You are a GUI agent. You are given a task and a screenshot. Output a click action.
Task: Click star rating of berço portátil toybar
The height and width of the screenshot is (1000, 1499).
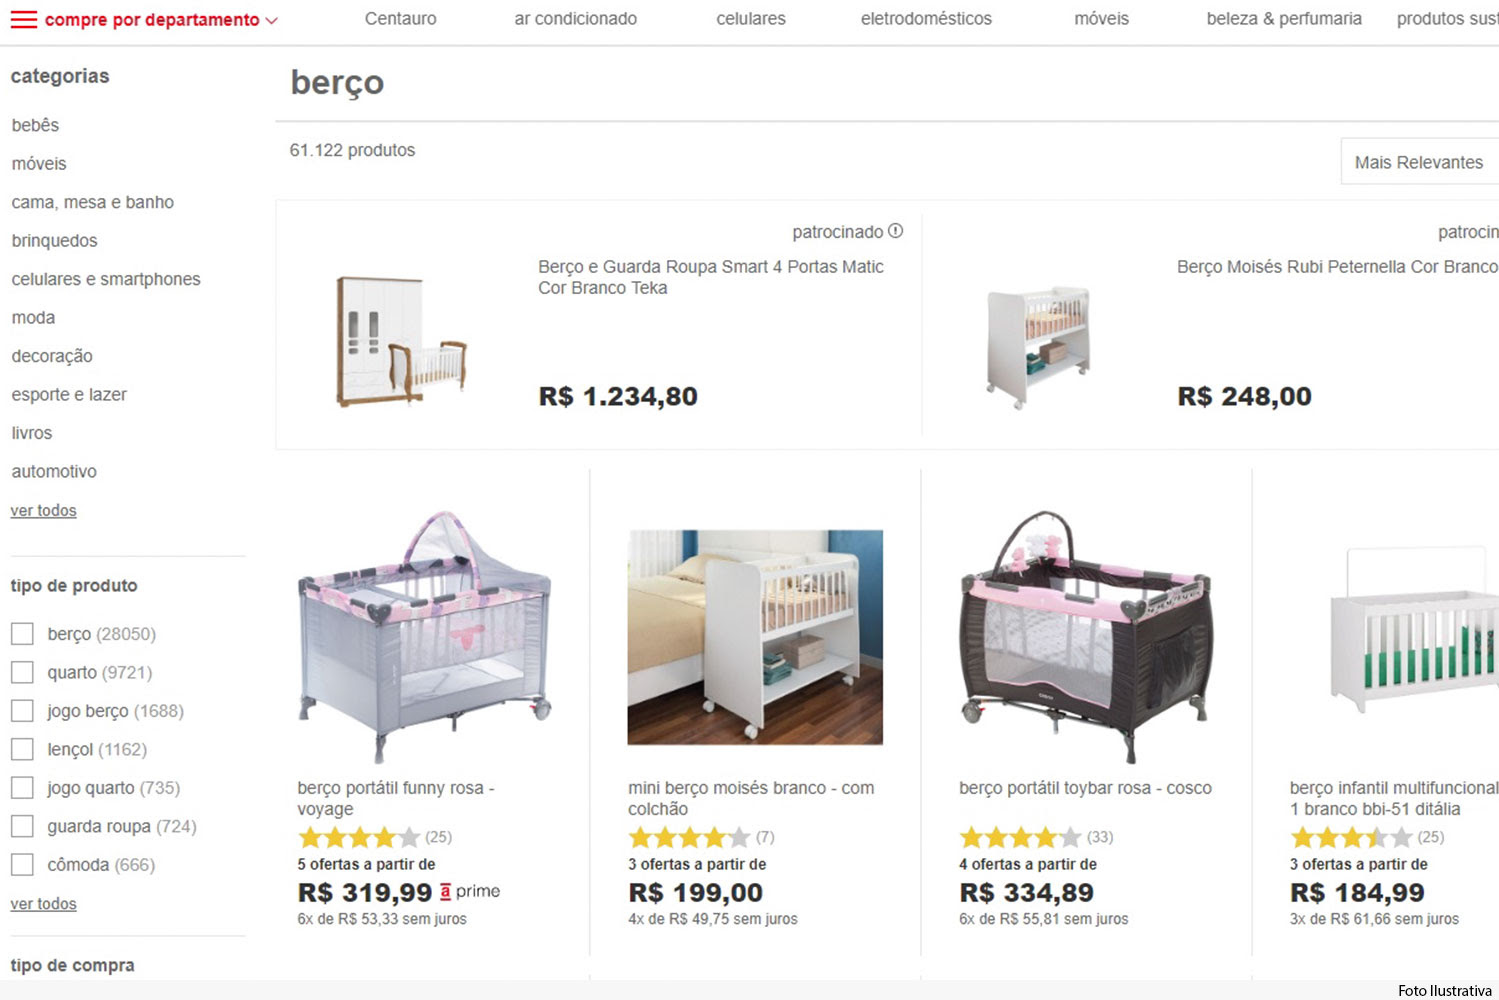pyautogui.click(x=1020, y=837)
